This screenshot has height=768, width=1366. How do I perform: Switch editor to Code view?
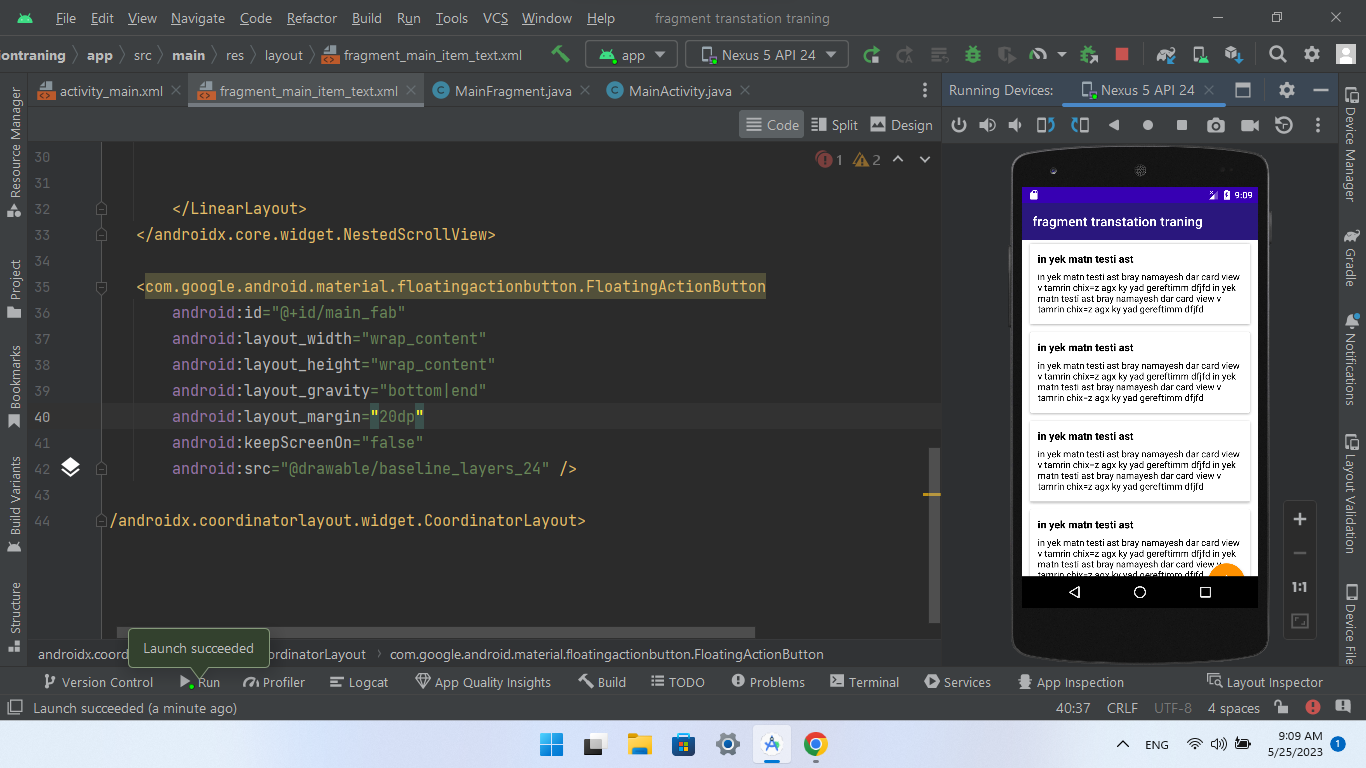773,125
